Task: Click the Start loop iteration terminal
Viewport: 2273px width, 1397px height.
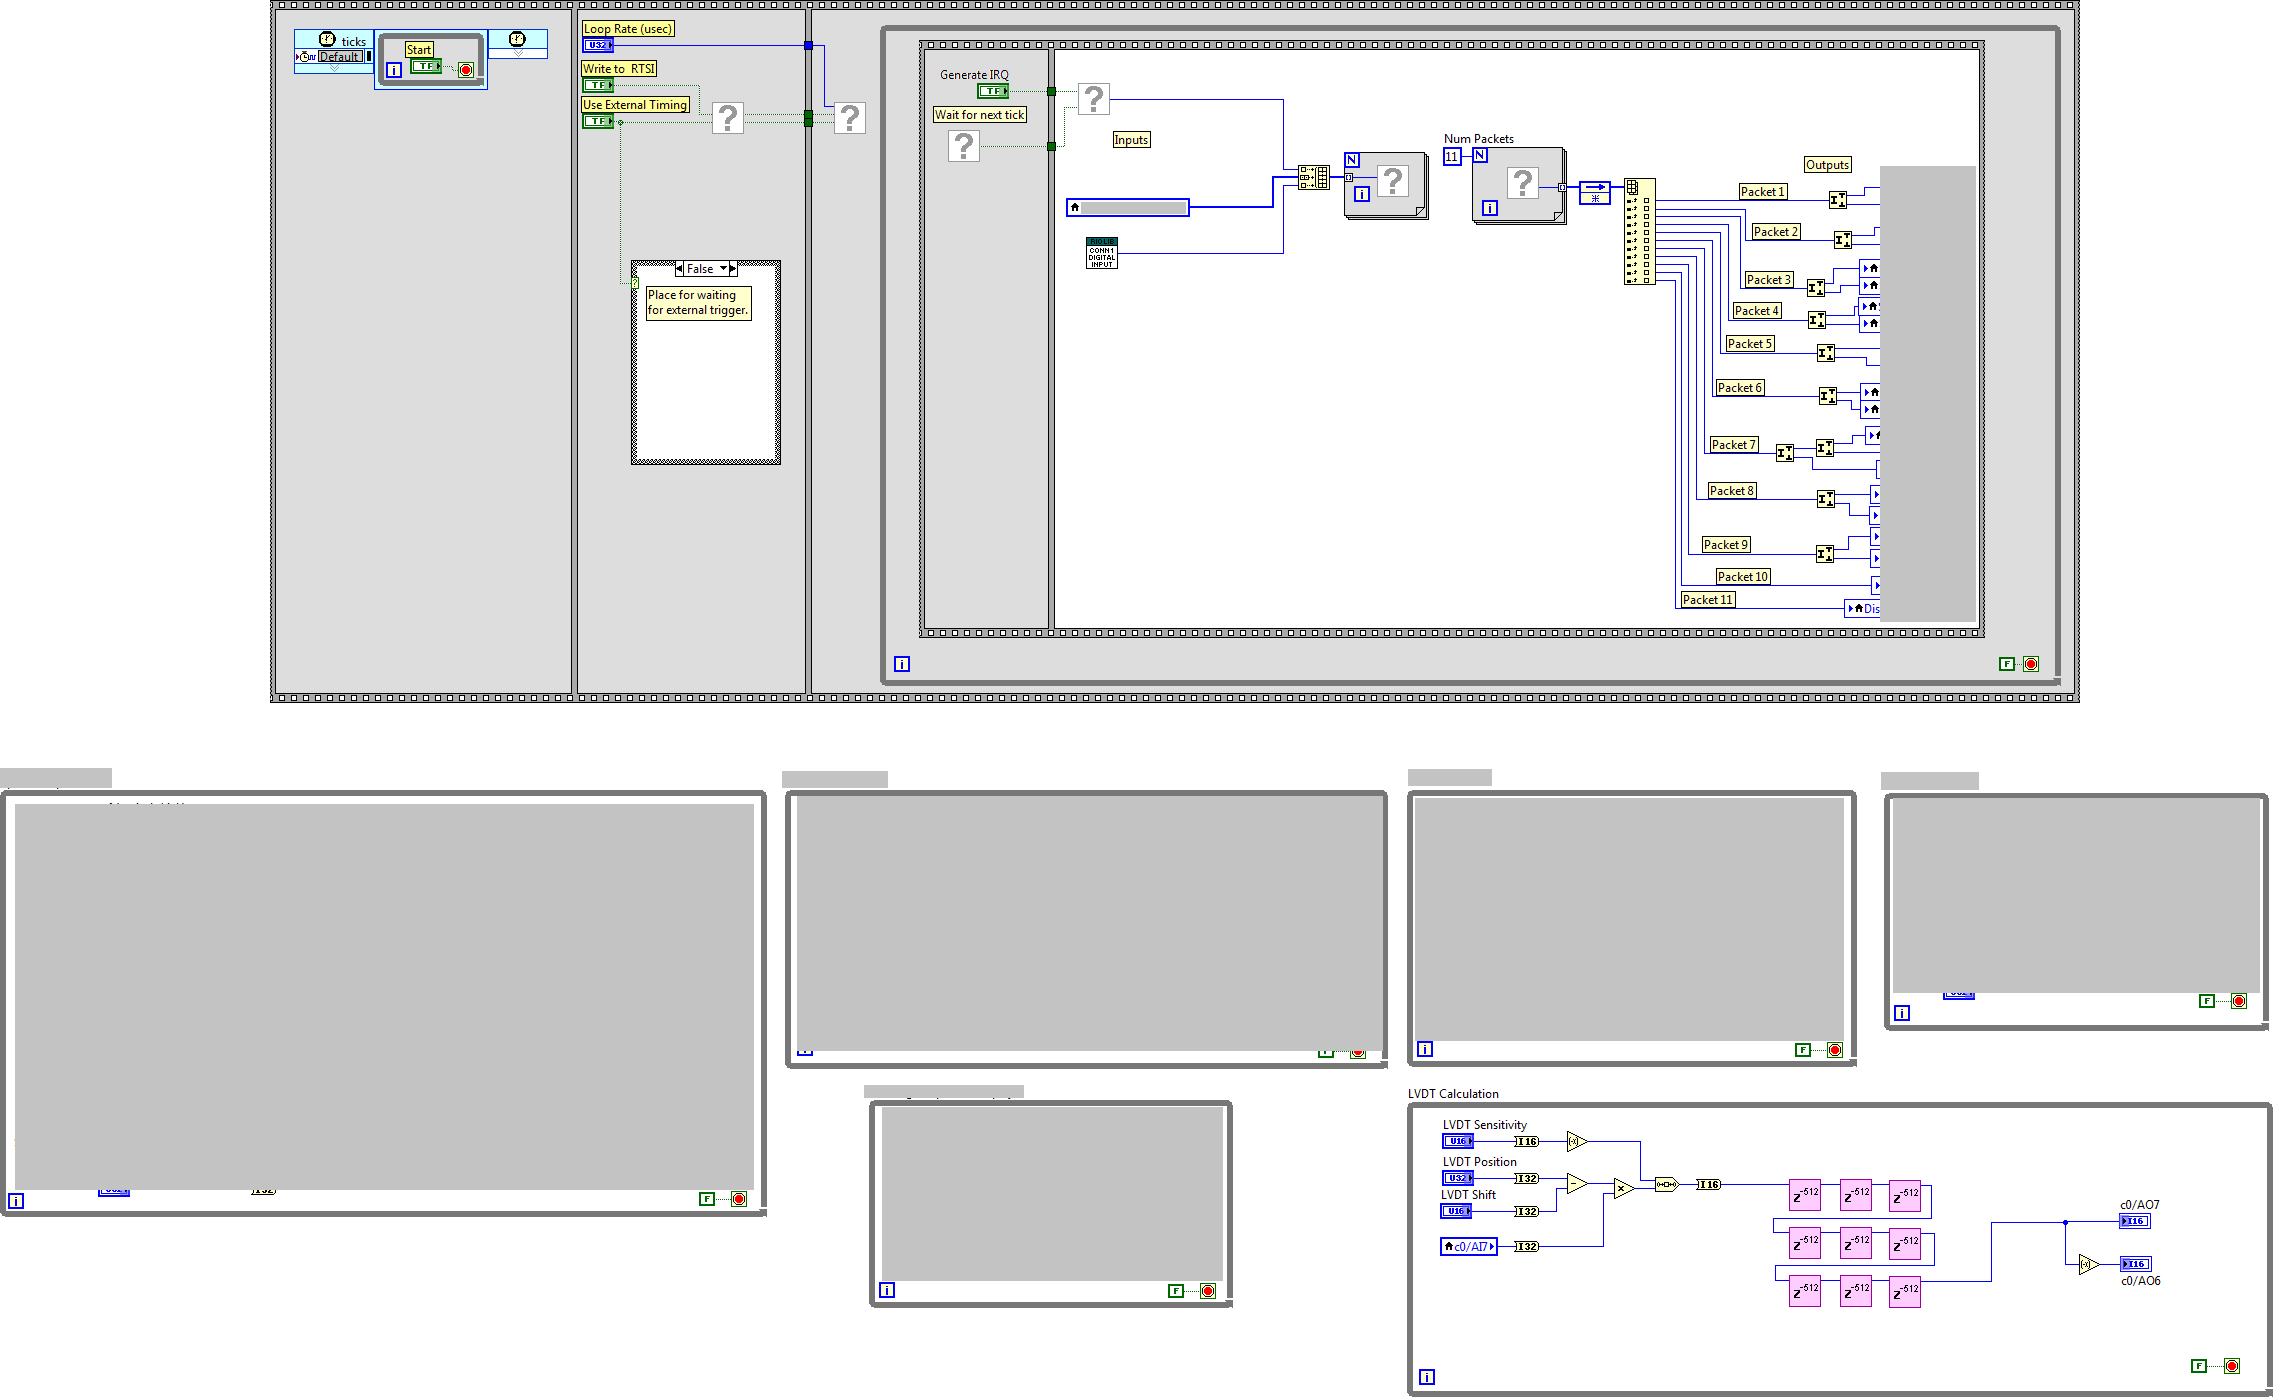Action: (394, 70)
